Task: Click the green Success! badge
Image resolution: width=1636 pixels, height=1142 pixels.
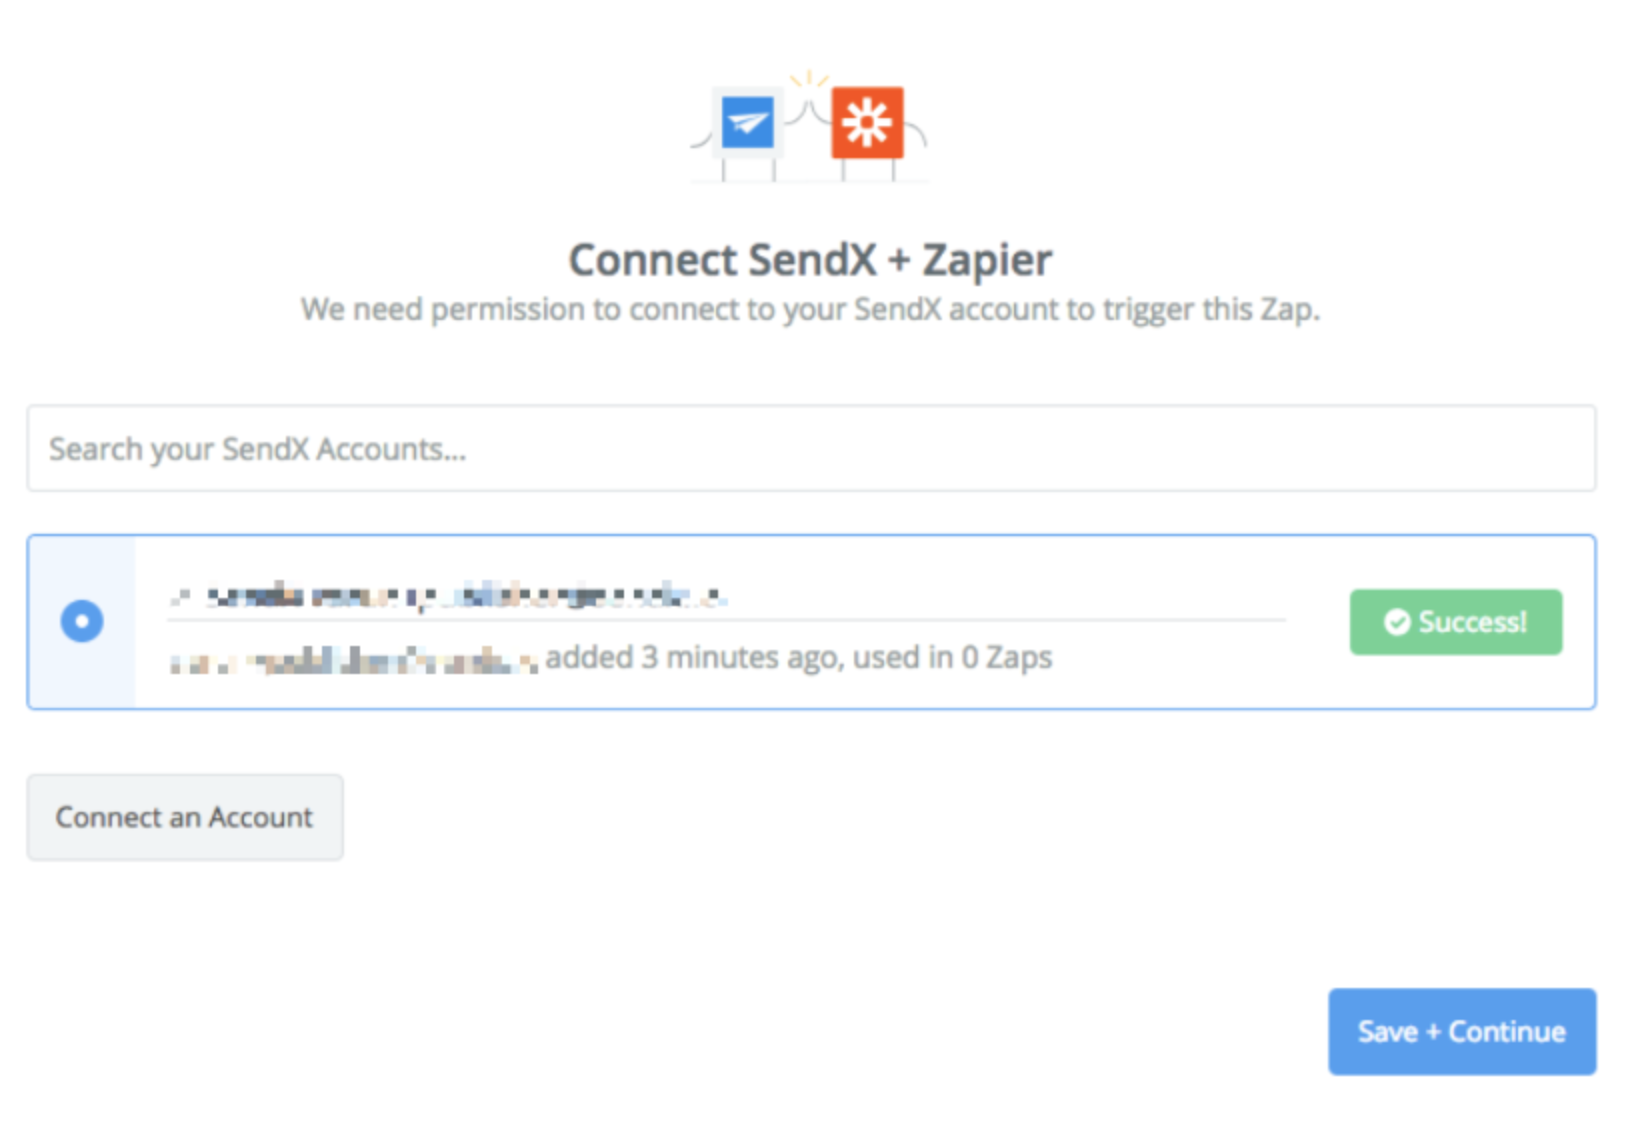Action: pyautogui.click(x=1455, y=621)
